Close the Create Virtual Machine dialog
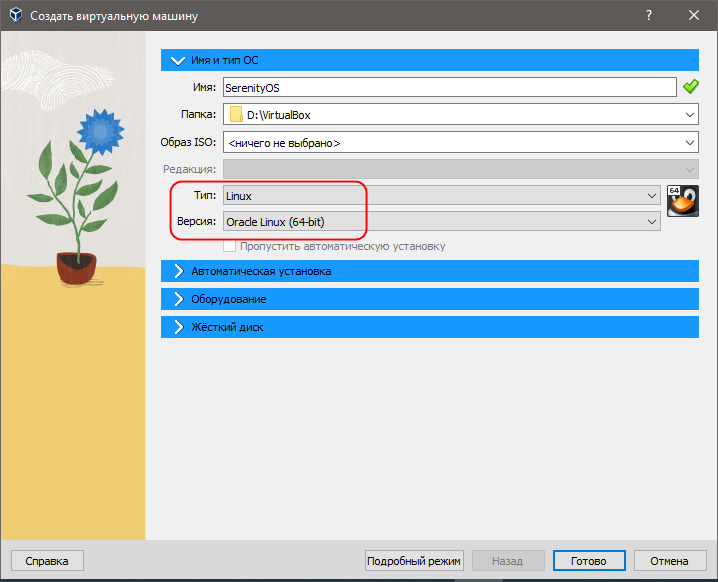The width and height of the screenshot is (718, 582). (x=694, y=15)
